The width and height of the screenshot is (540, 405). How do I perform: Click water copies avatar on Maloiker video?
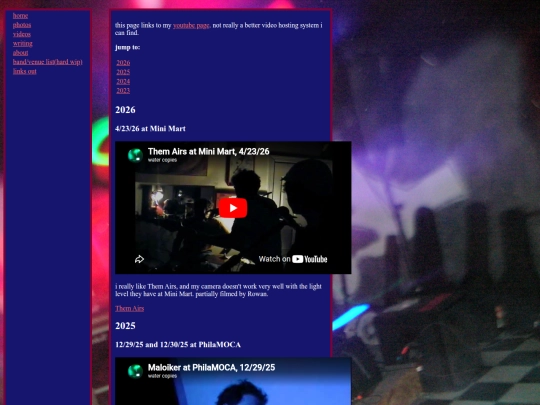(135, 371)
